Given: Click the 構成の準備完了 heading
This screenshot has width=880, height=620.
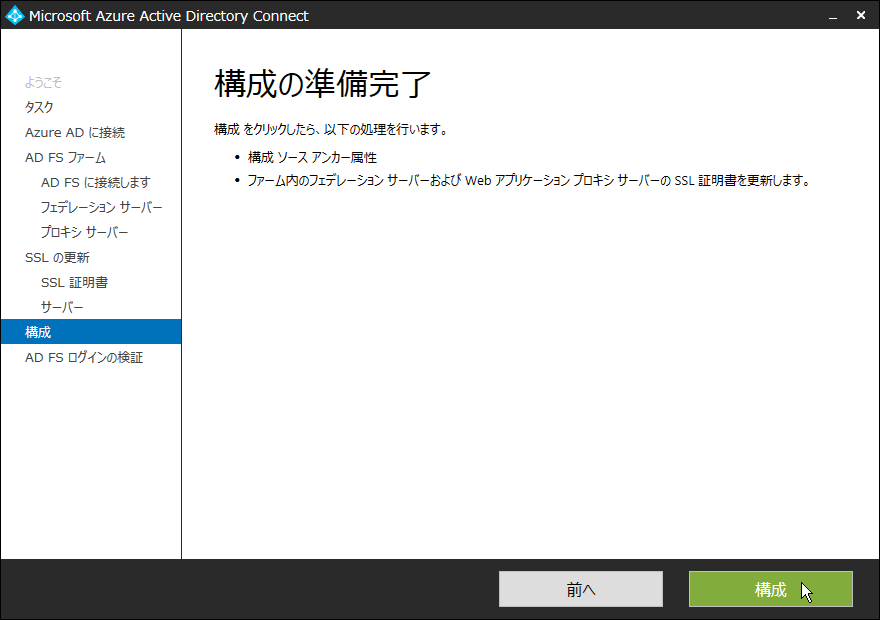Looking at the screenshot, I should 322,84.
